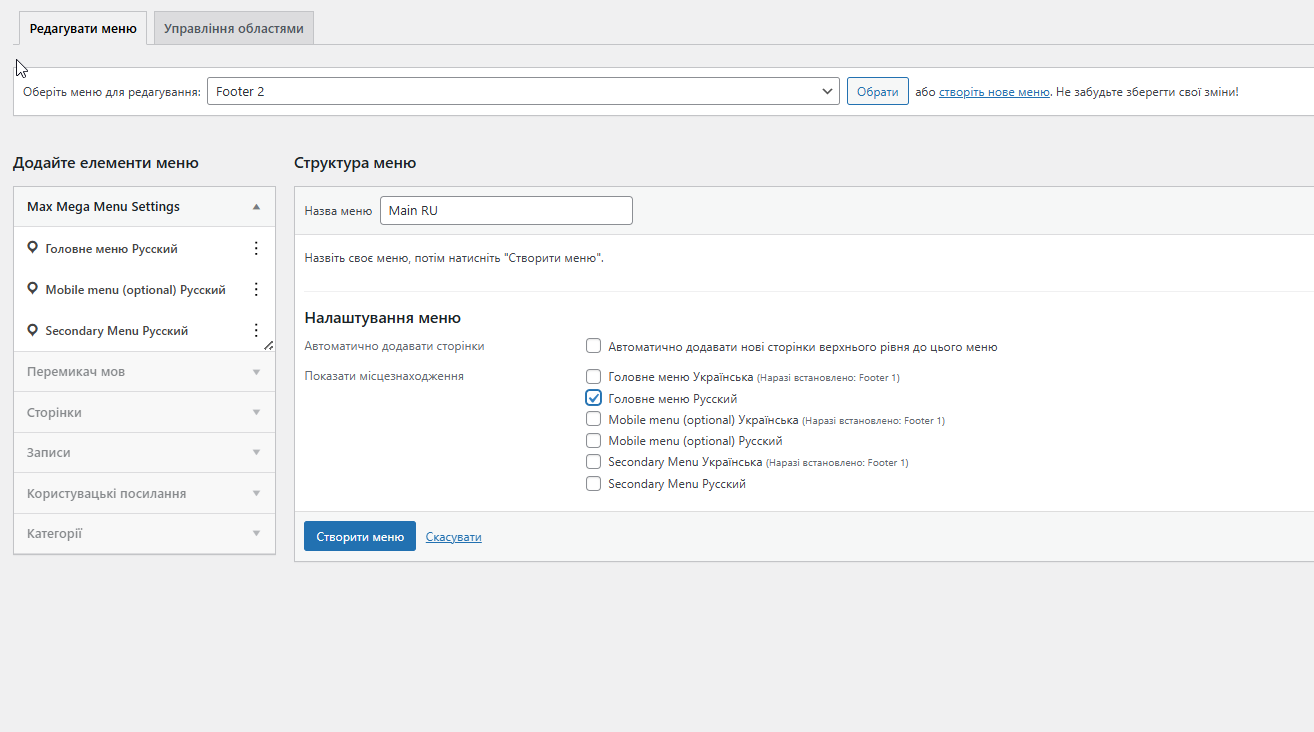
Task: Open three-dot options for Mobile menu Русский
Action: 256,289
